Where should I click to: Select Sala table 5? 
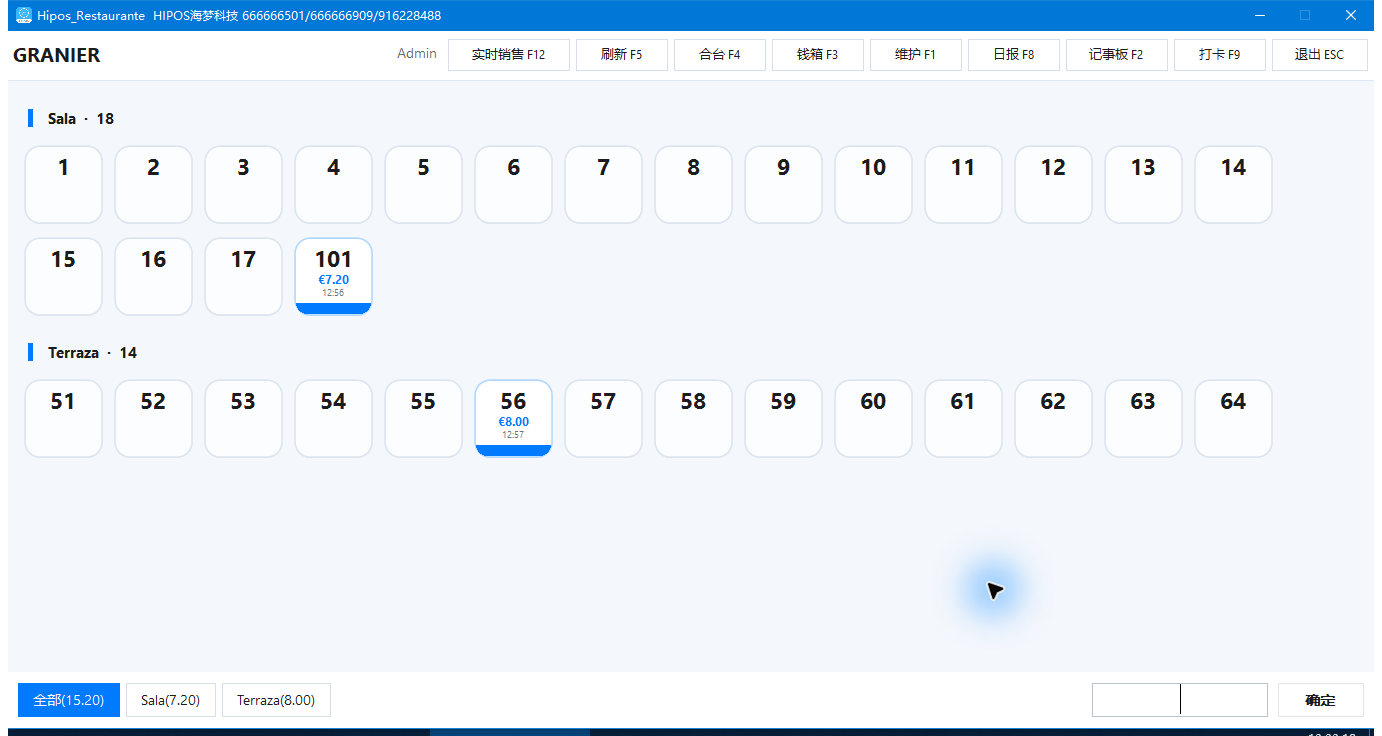[424, 185]
